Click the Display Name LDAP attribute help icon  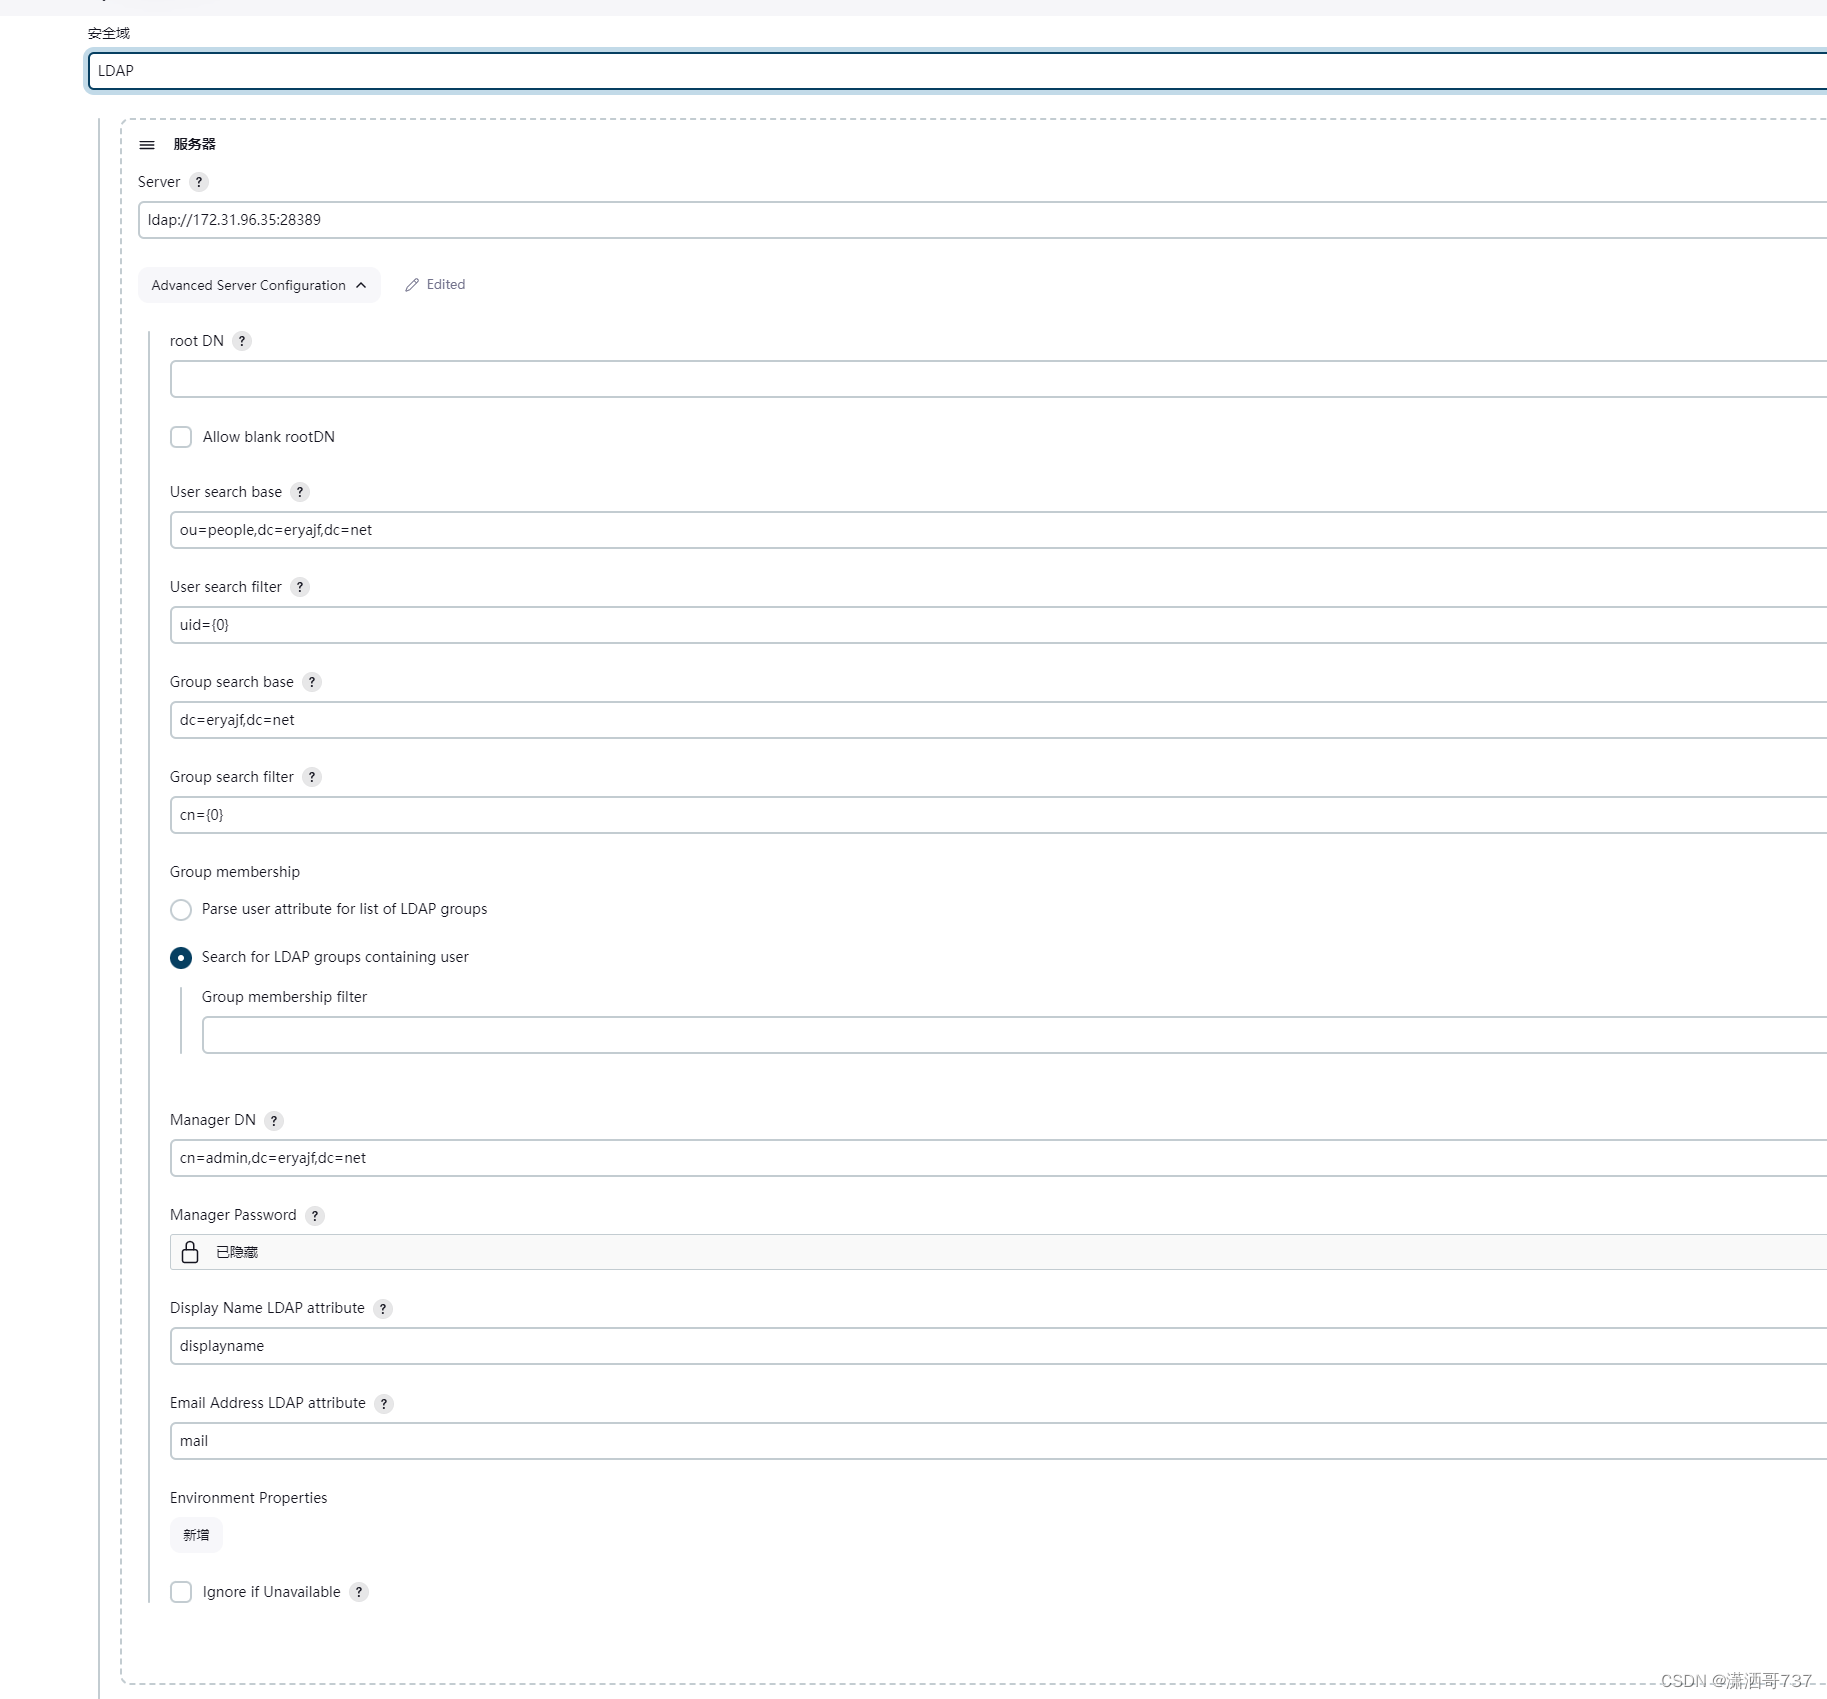(x=382, y=1308)
